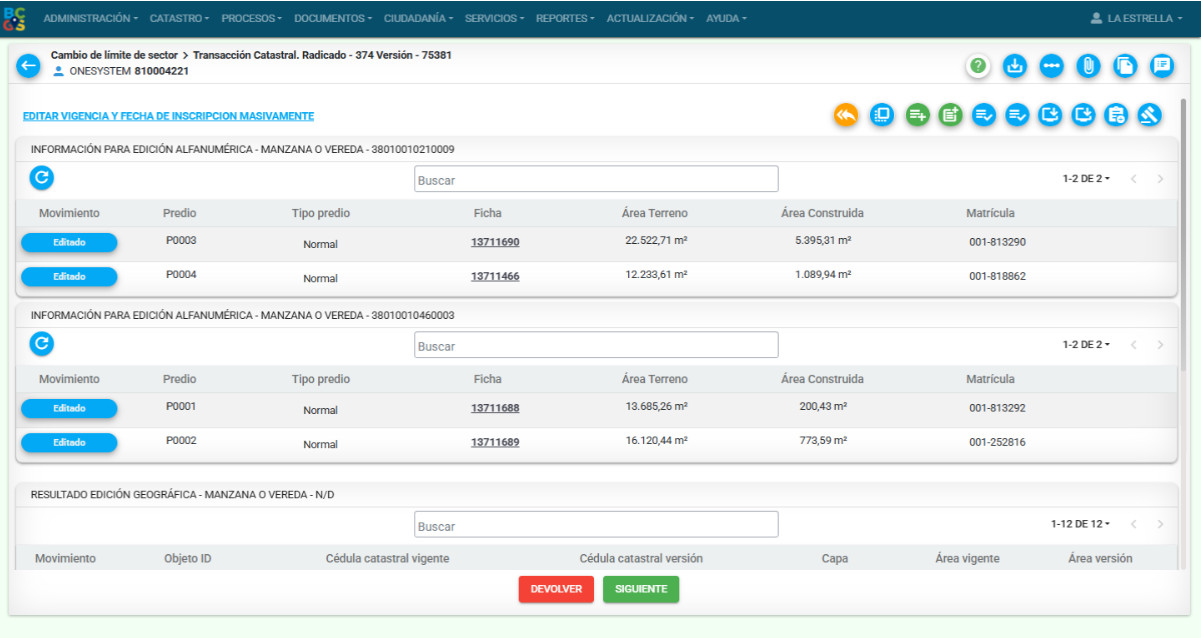Expand the '1-12 DE 12' pagination dropdown
Screen dimensions: 1201x638
tap(1080, 524)
